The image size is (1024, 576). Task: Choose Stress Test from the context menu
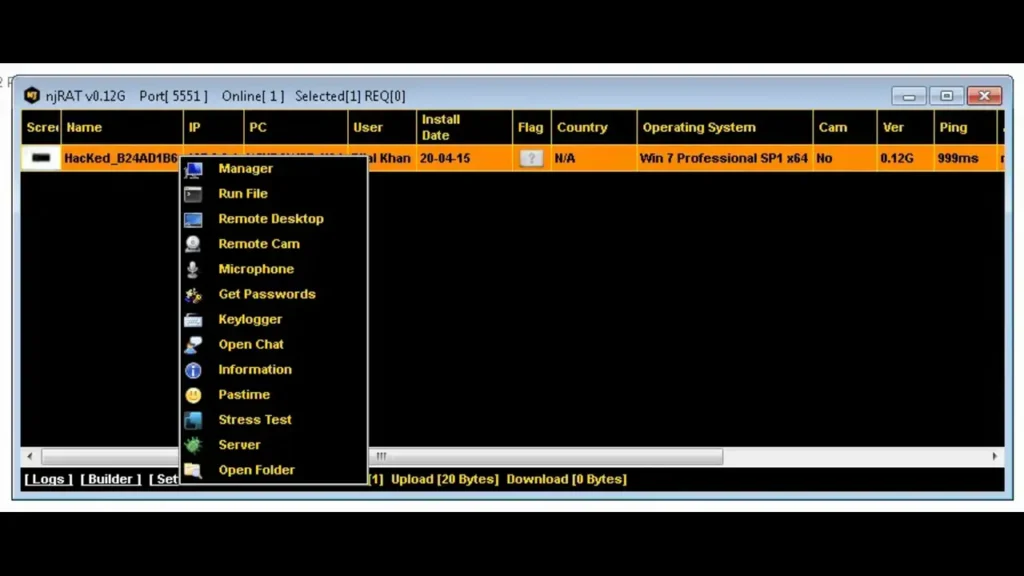[255, 420]
